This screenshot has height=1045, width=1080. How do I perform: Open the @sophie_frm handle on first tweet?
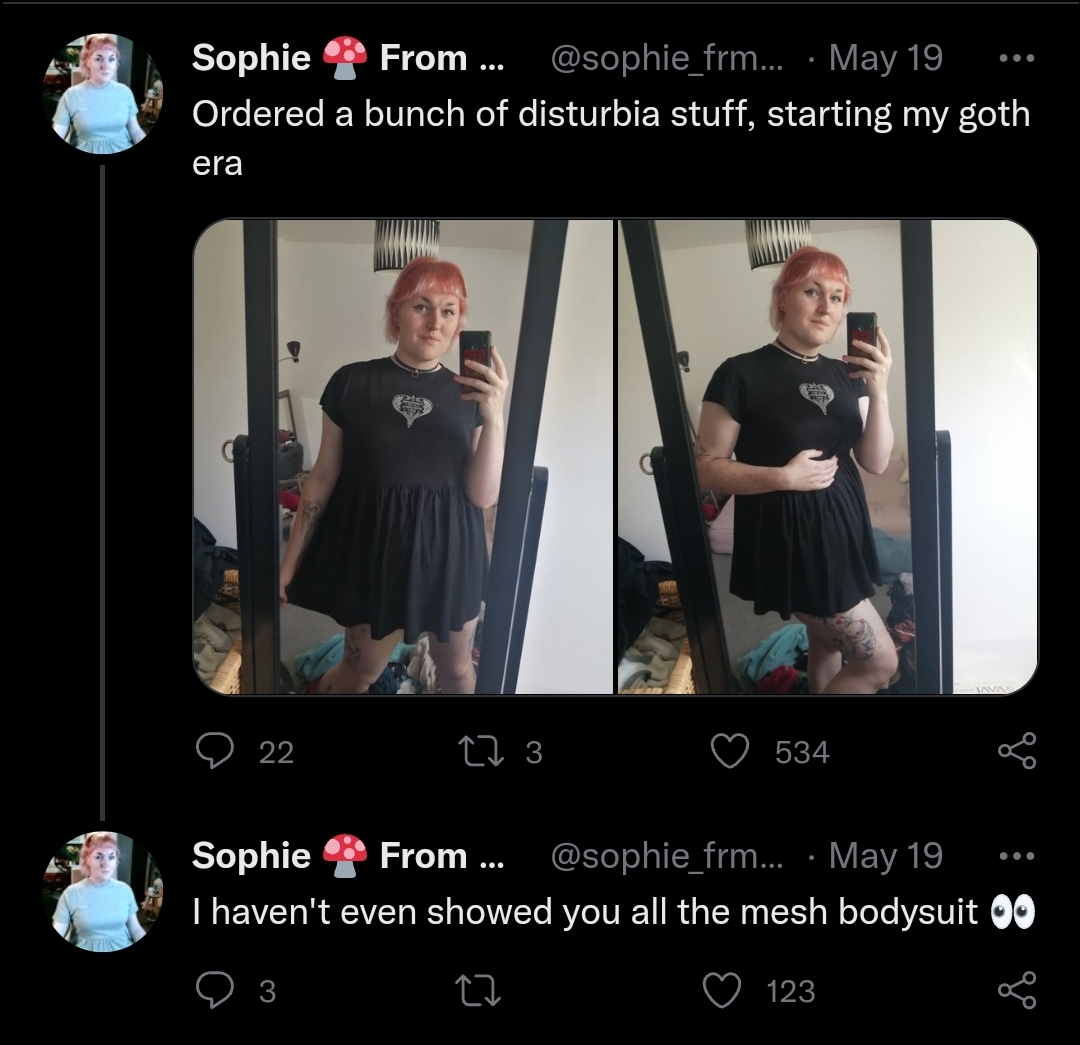(x=666, y=58)
